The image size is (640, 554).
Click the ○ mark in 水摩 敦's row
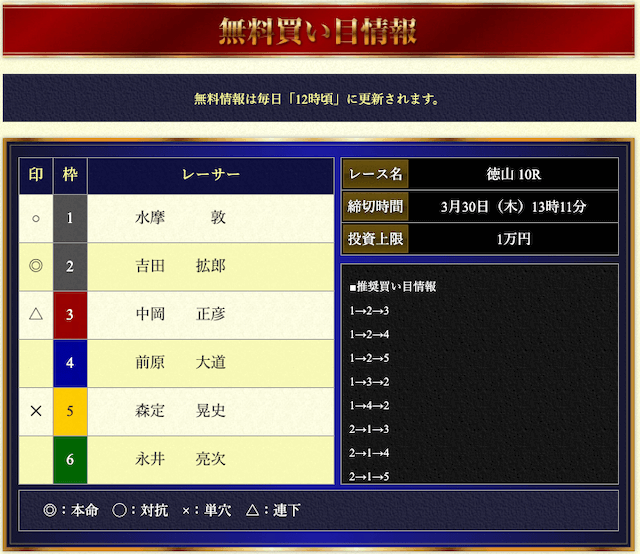(36, 218)
